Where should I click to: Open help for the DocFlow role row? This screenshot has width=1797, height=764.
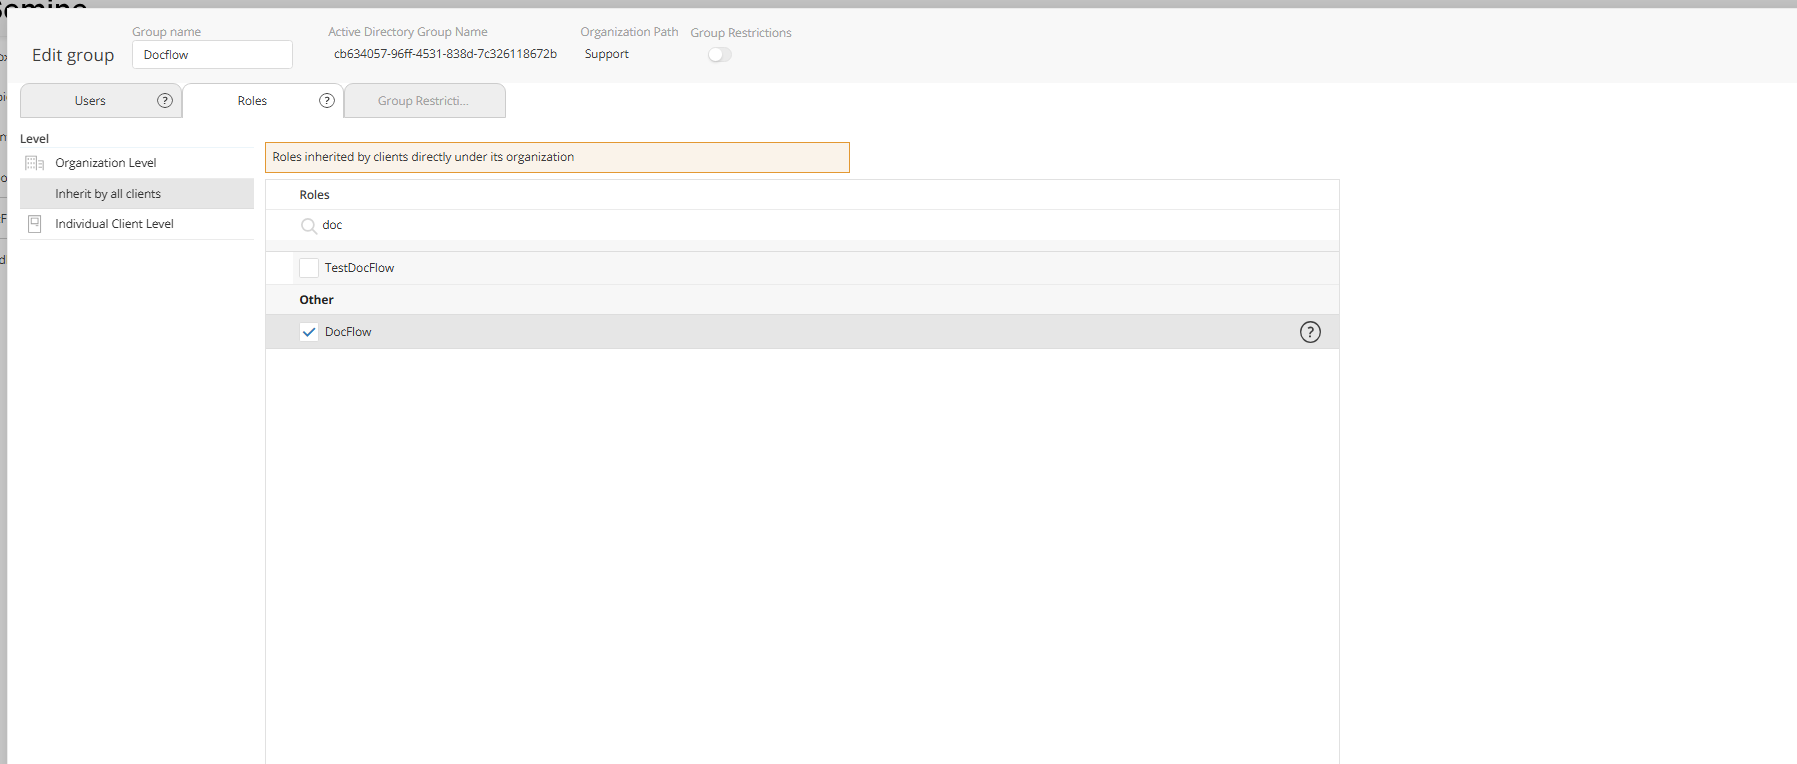(1309, 332)
